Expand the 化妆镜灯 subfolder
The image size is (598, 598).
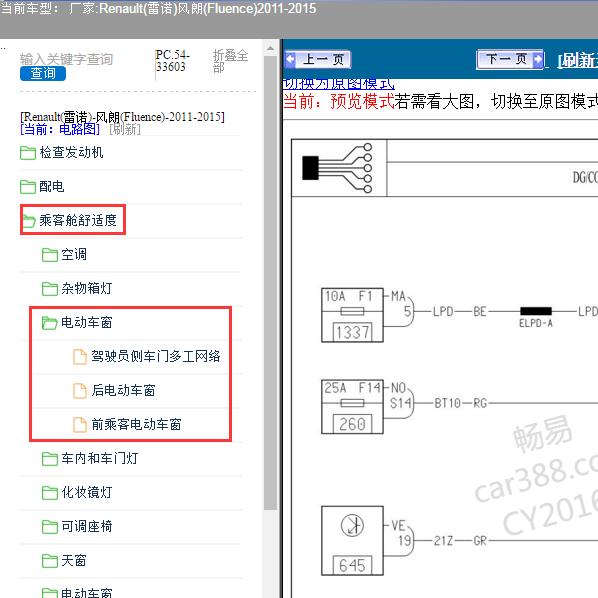(87, 492)
